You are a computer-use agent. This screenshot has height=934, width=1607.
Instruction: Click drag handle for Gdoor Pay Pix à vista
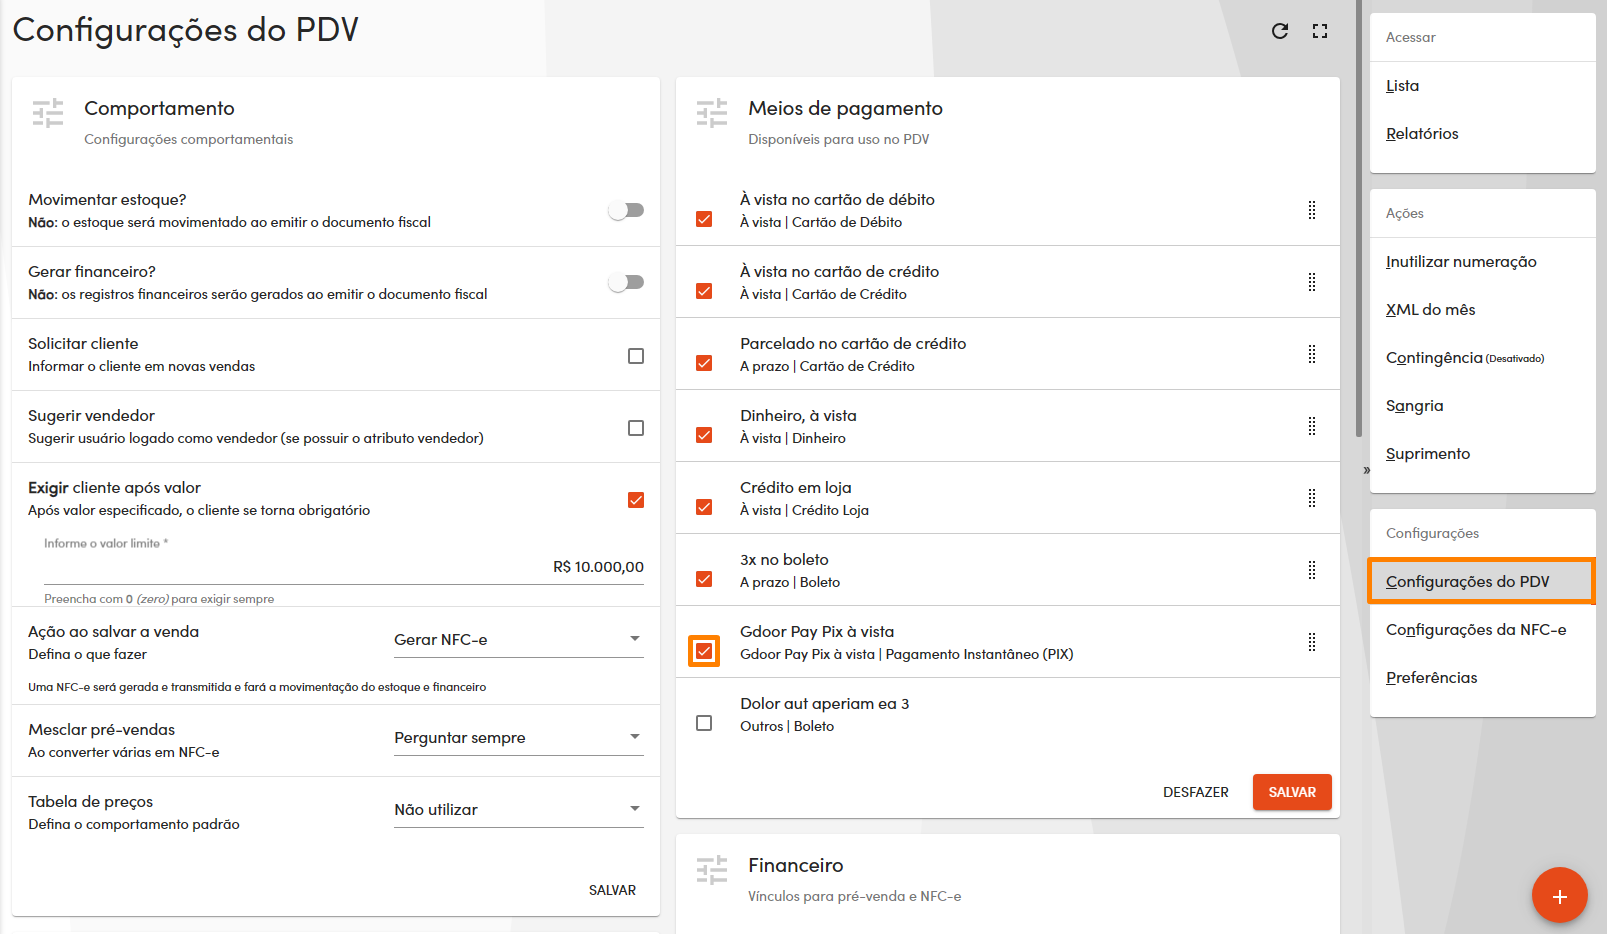pos(1312,642)
